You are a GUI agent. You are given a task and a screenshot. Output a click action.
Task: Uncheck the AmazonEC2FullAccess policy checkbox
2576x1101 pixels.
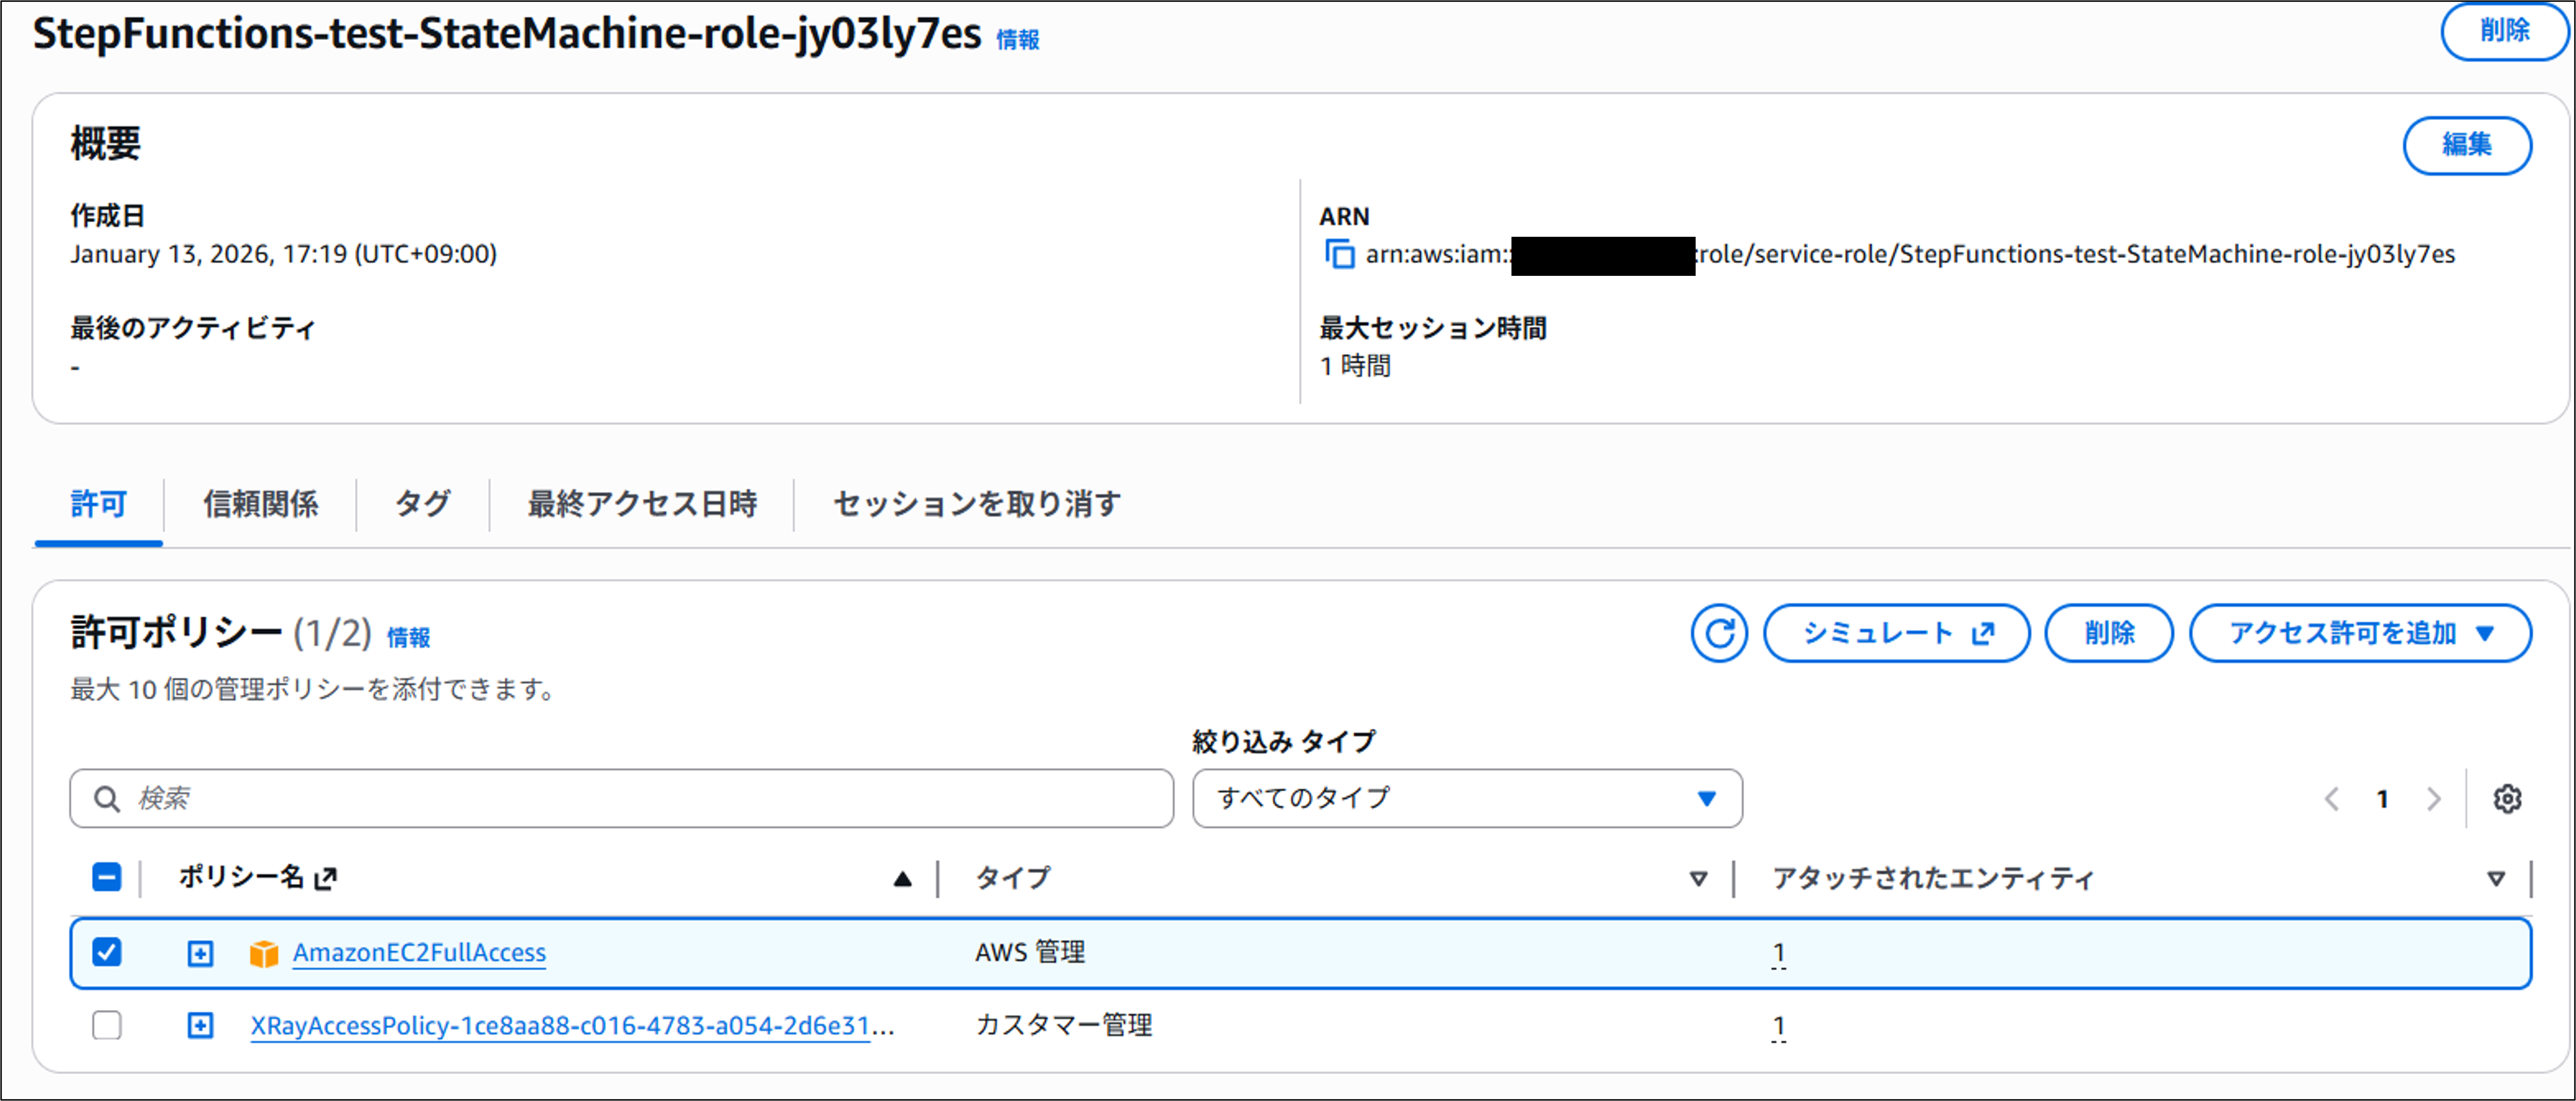click(x=107, y=953)
